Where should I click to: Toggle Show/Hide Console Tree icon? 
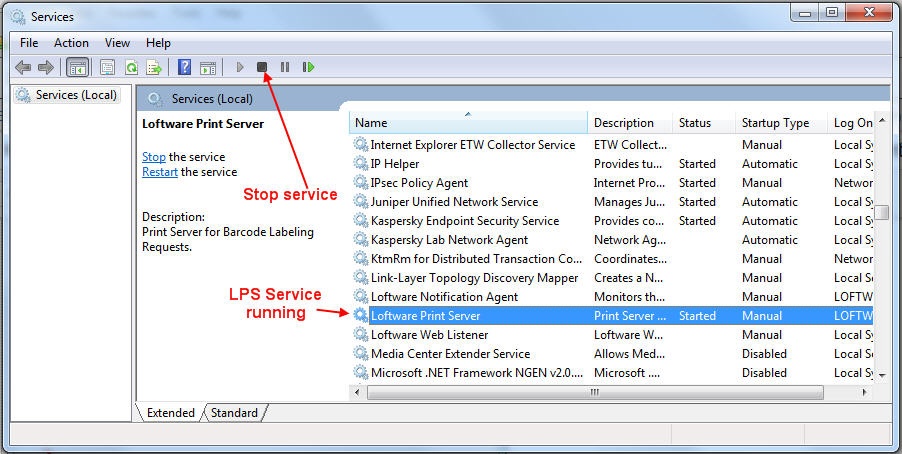click(x=78, y=67)
